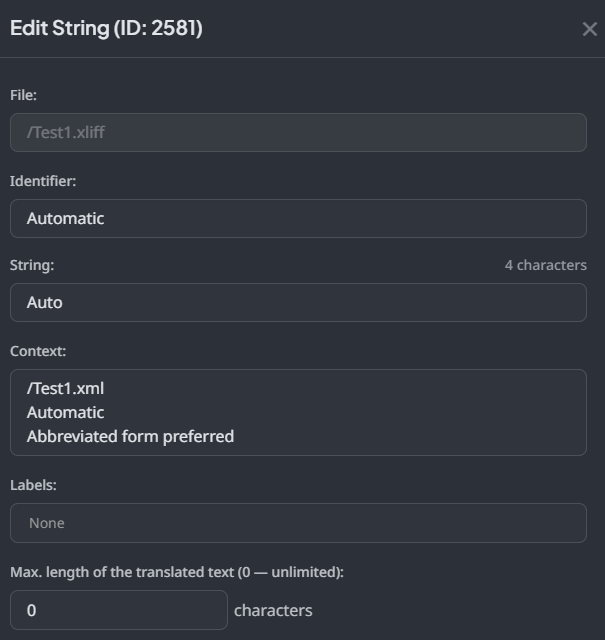
Task: Click into the String field containing Auto
Action: [x=298, y=302]
